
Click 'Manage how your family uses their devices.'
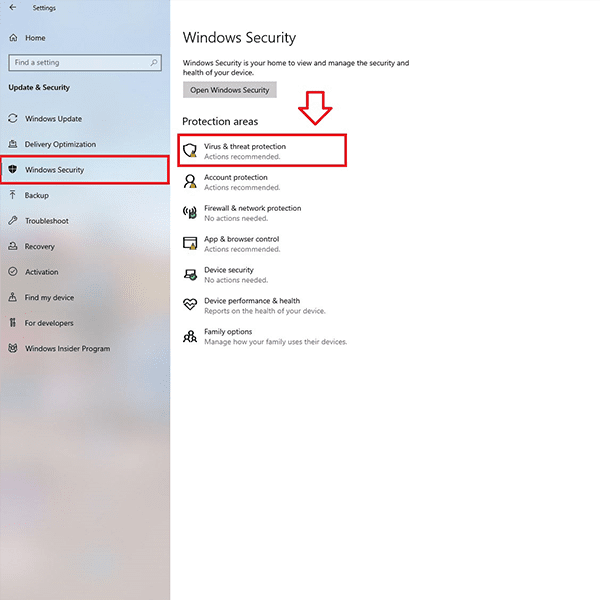(276, 342)
